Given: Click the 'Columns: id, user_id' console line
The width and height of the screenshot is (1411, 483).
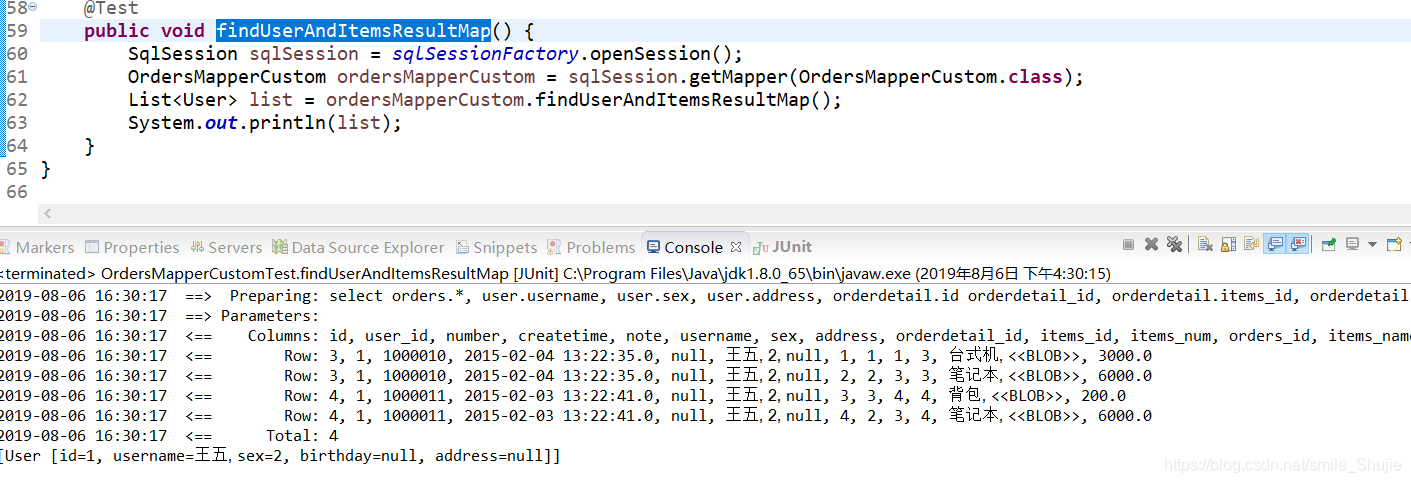Looking at the screenshot, I should click(705, 336).
